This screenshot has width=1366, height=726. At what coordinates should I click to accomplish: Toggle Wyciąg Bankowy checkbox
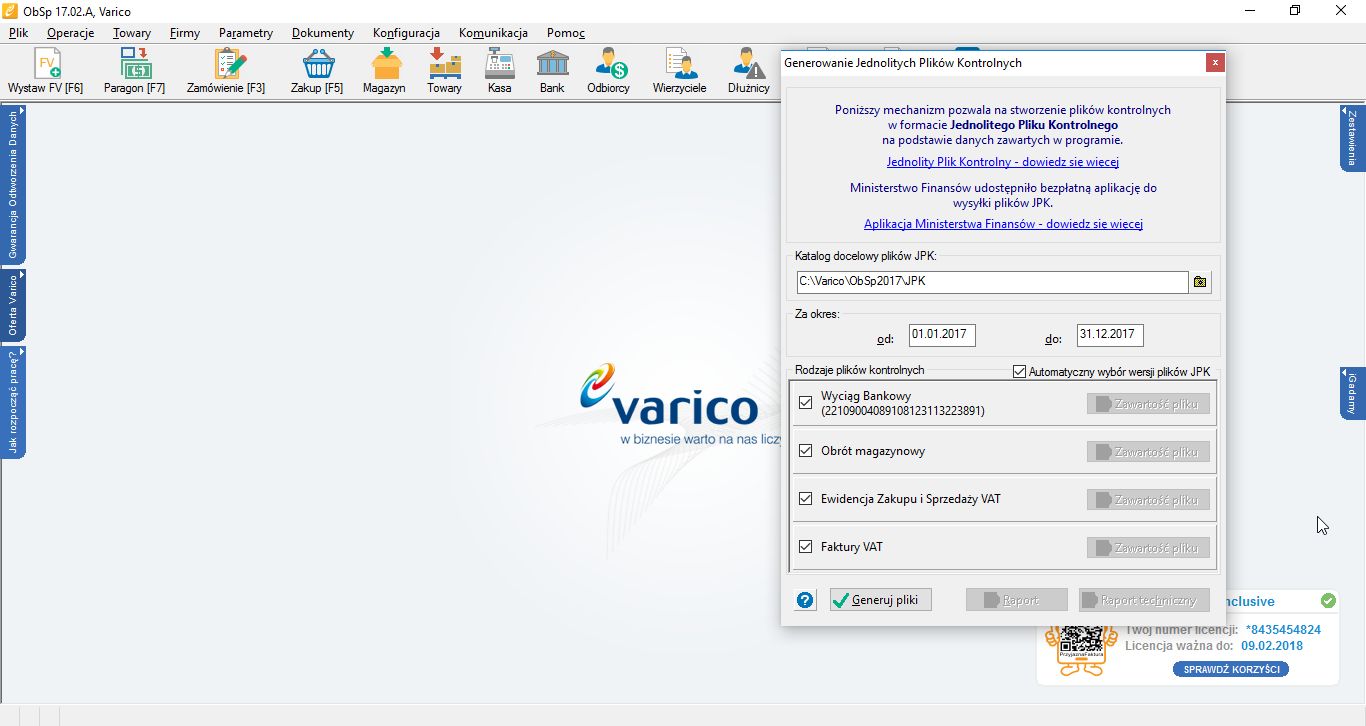click(806, 403)
